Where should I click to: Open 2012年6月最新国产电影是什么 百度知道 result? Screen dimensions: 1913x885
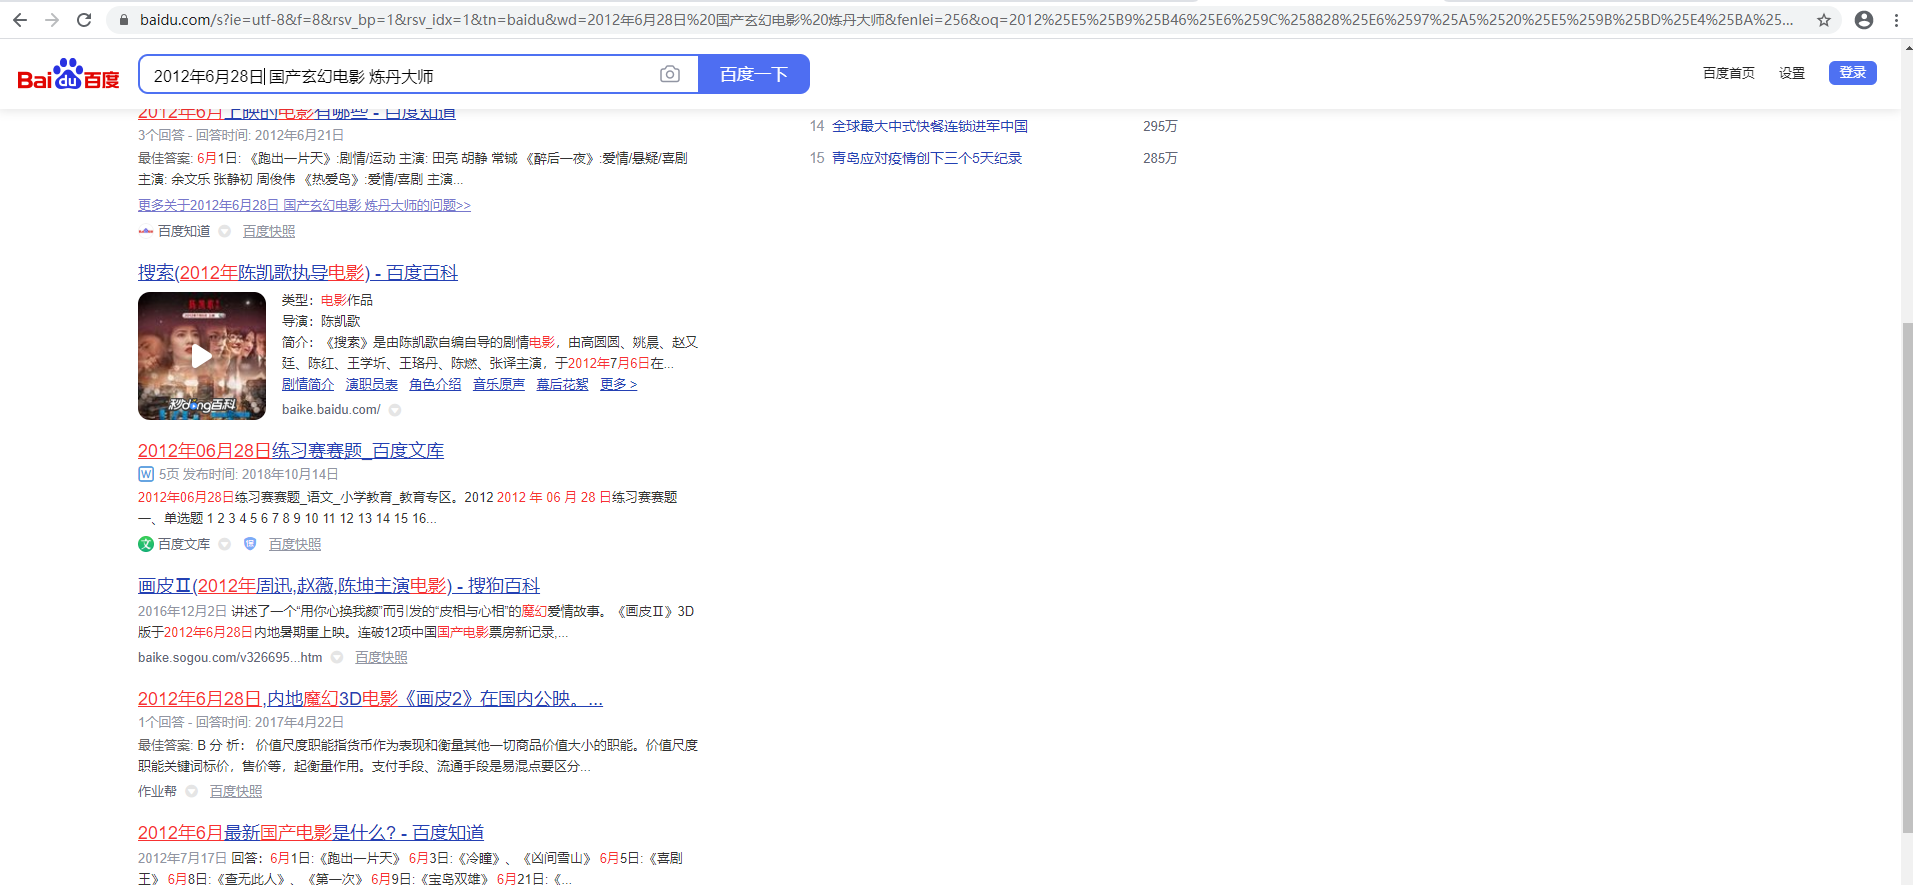coord(311,833)
